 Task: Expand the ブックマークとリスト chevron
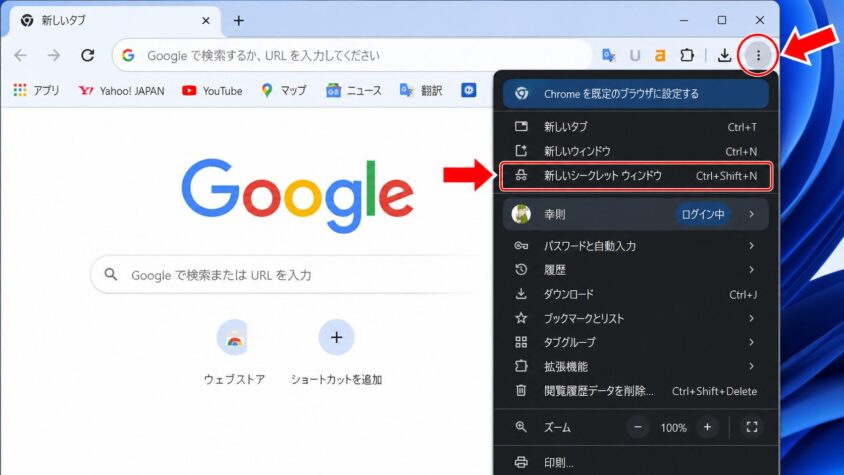click(751, 318)
